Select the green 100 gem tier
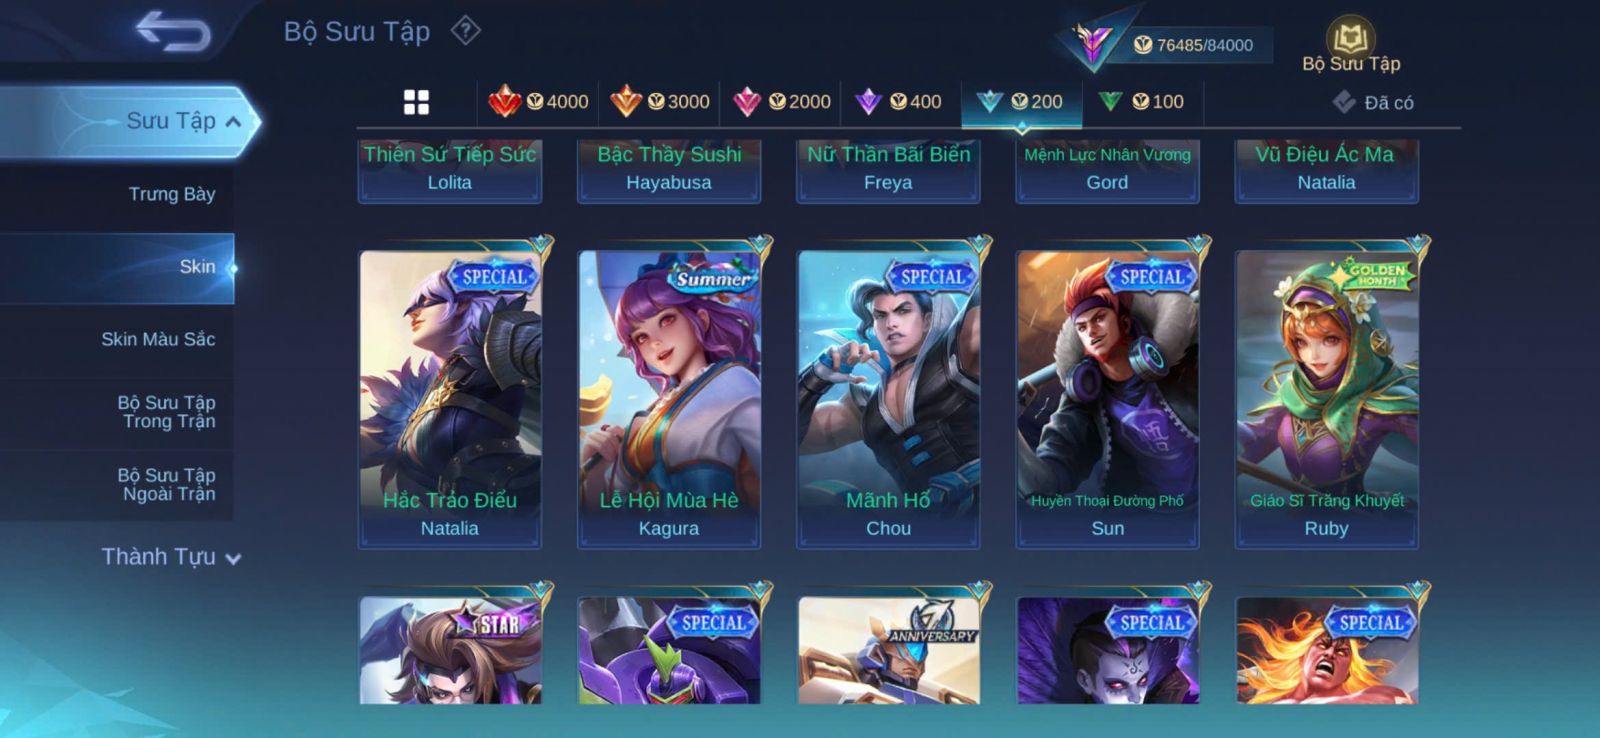Image resolution: width=1600 pixels, height=738 pixels. 1141,101
